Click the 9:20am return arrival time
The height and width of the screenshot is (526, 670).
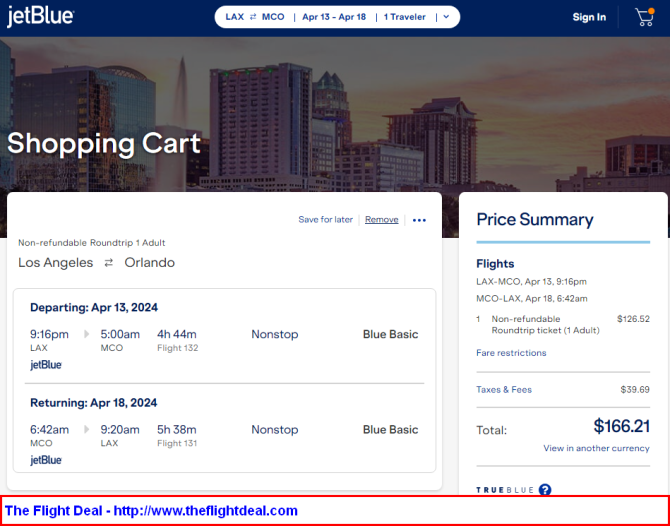click(120, 429)
